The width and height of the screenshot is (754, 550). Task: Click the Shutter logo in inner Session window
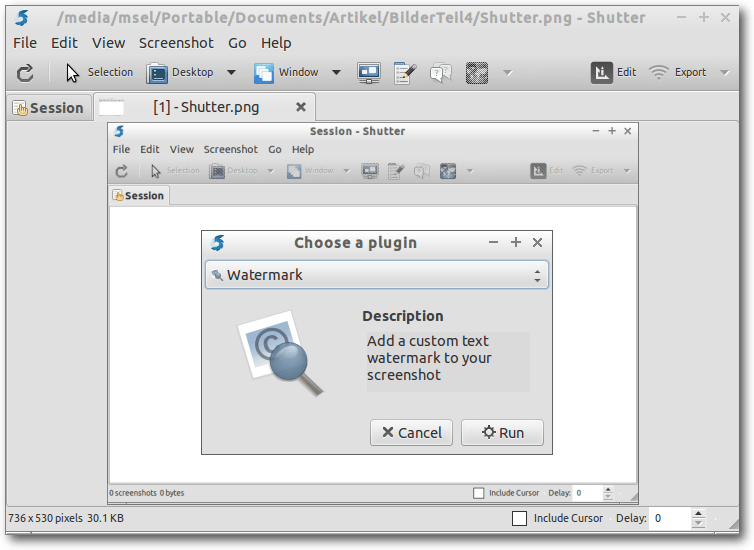(x=119, y=131)
